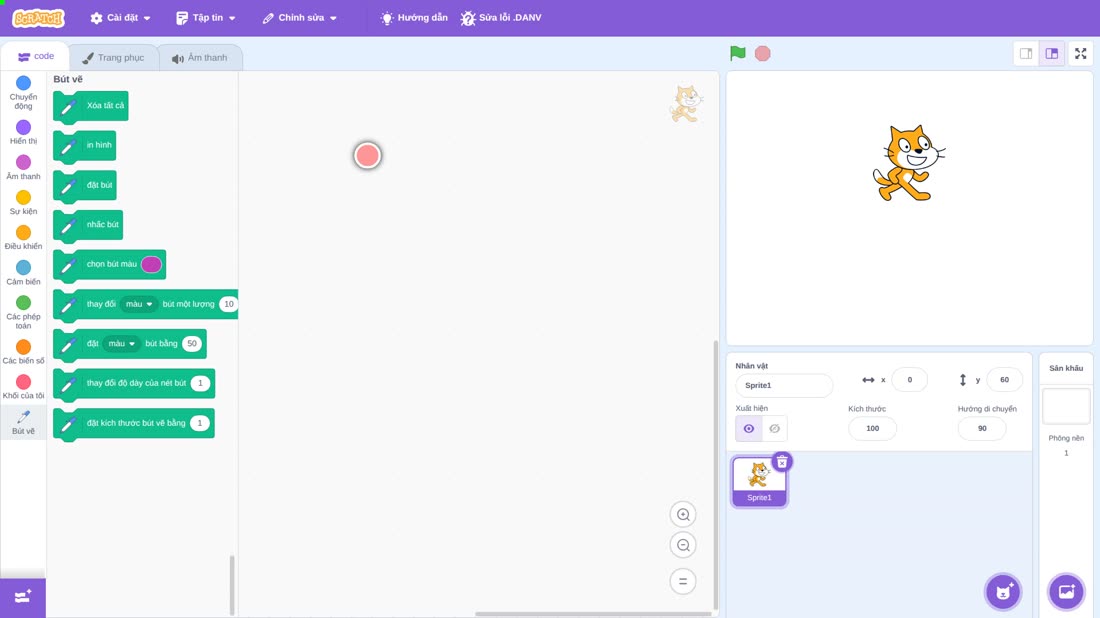Run project with green flag
Image resolution: width=1100 pixels, height=618 pixels.
click(737, 53)
